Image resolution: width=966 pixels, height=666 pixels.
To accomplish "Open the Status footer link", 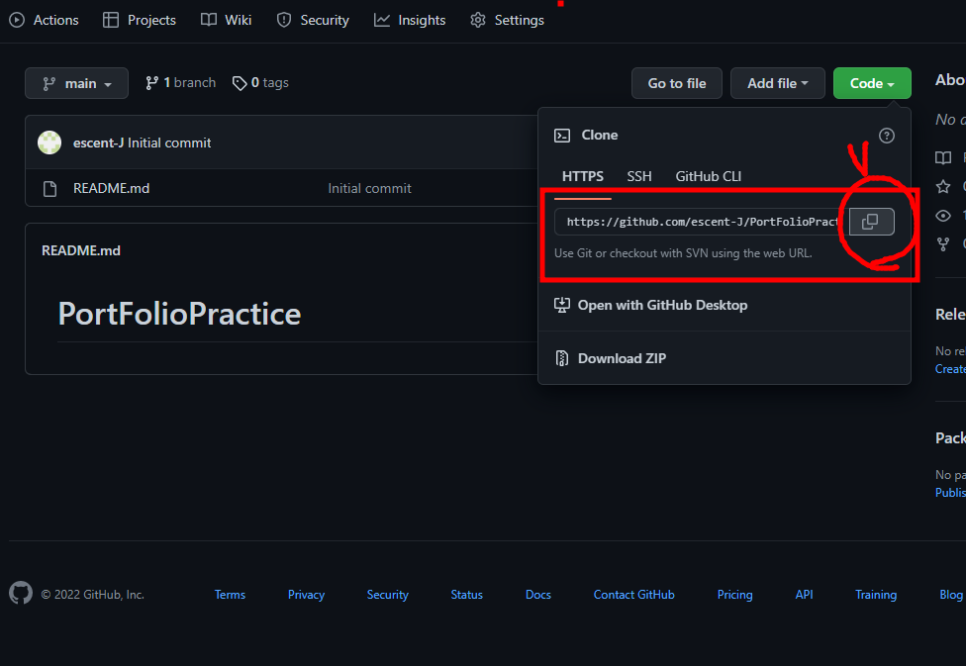I will (x=466, y=595).
